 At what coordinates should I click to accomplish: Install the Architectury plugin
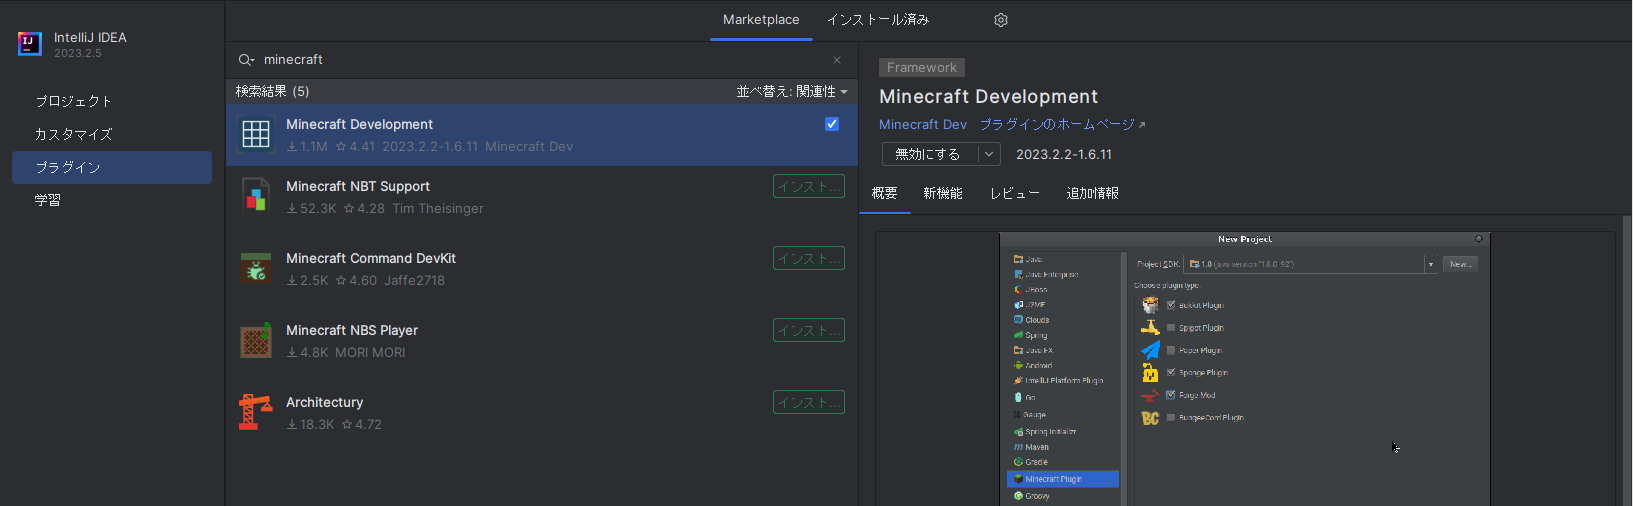click(x=809, y=402)
